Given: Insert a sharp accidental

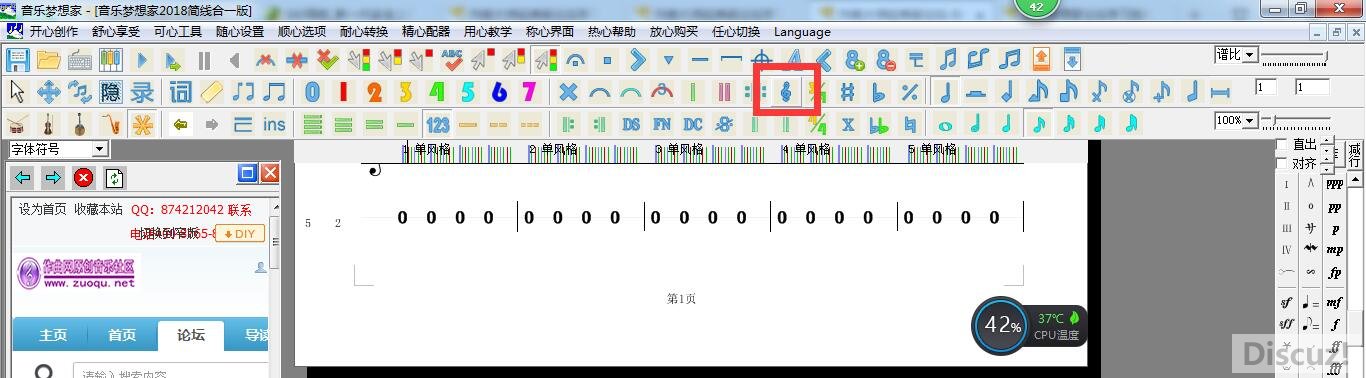Looking at the screenshot, I should coord(848,92).
